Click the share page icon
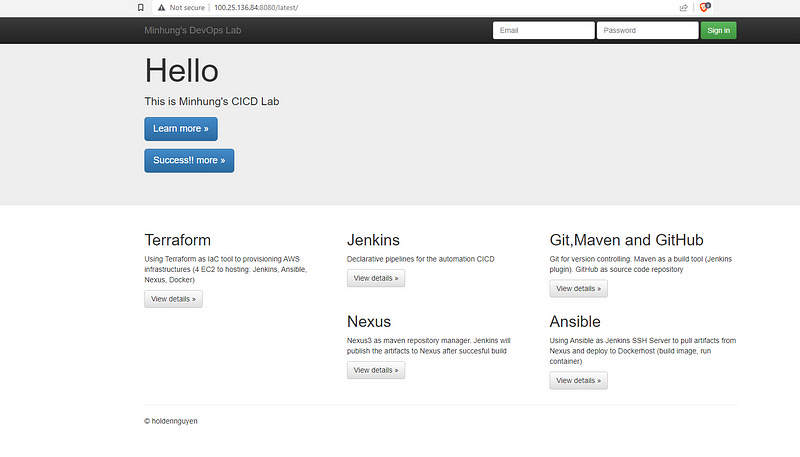800x457 pixels. [x=684, y=8]
